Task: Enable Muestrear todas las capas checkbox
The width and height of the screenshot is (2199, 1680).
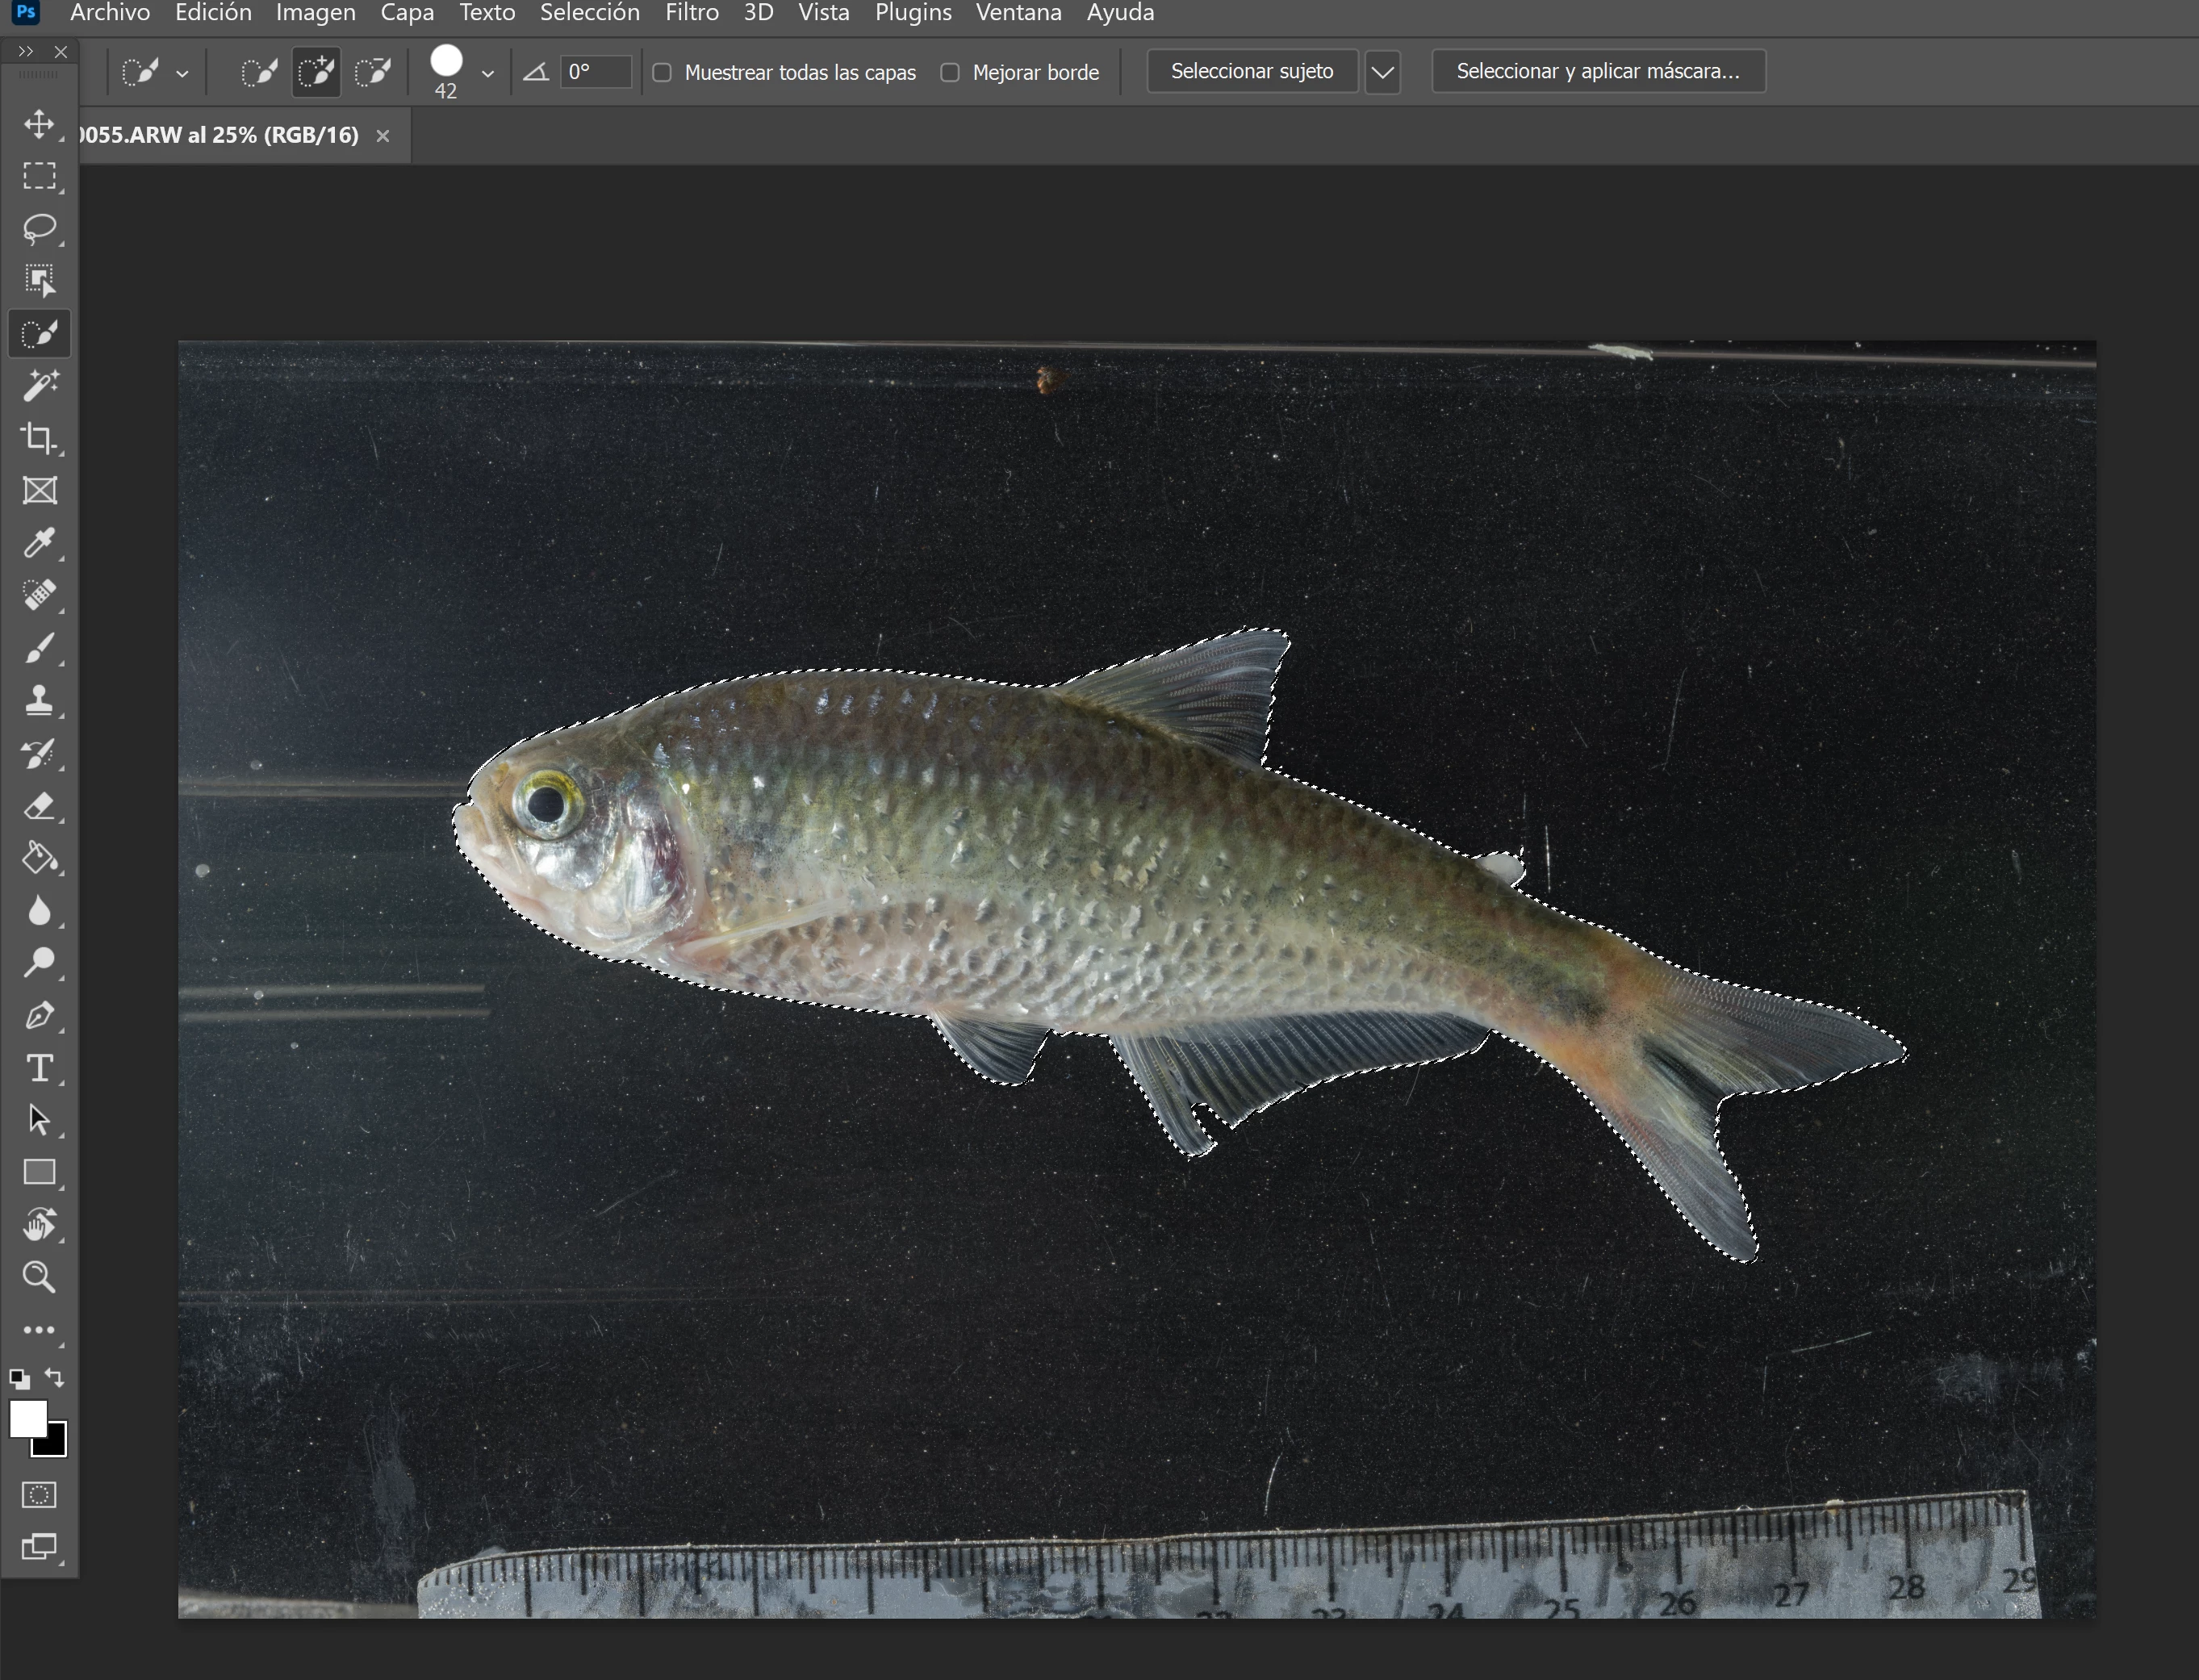Action: [662, 72]
